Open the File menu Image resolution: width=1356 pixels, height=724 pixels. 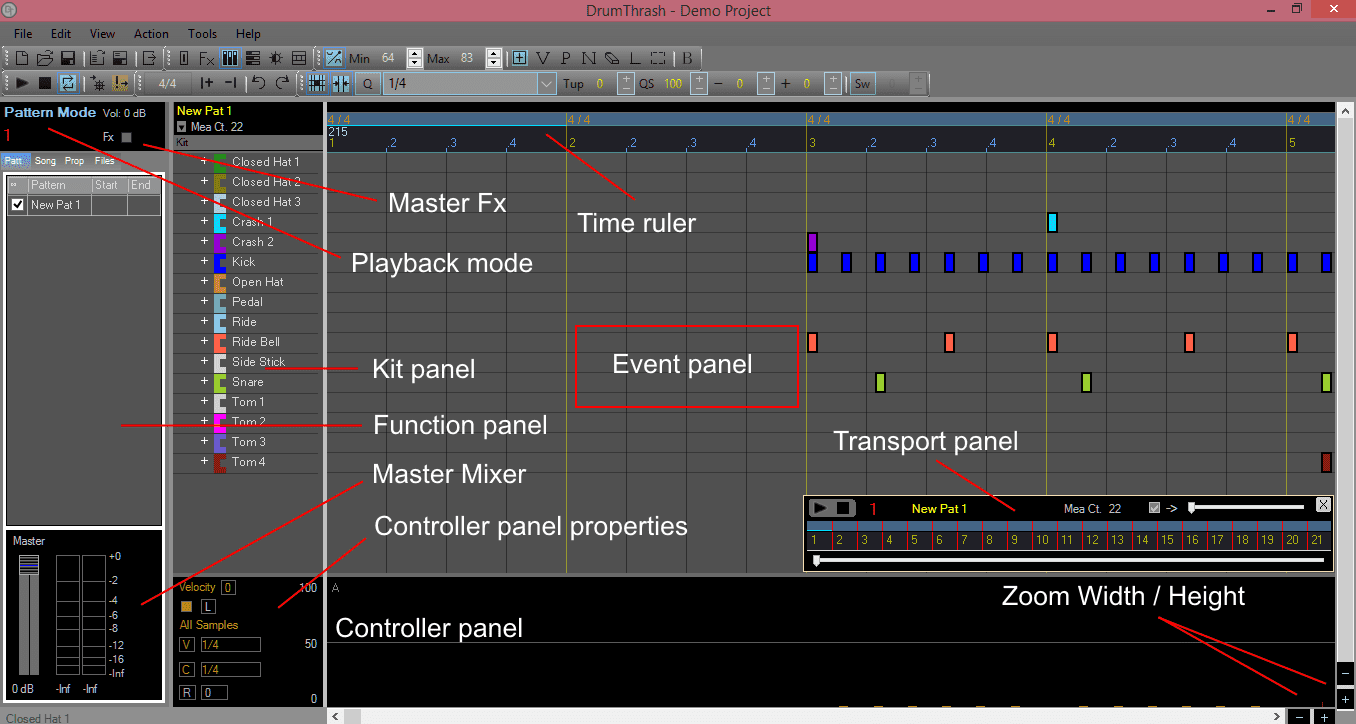click(x=23, y=33)
